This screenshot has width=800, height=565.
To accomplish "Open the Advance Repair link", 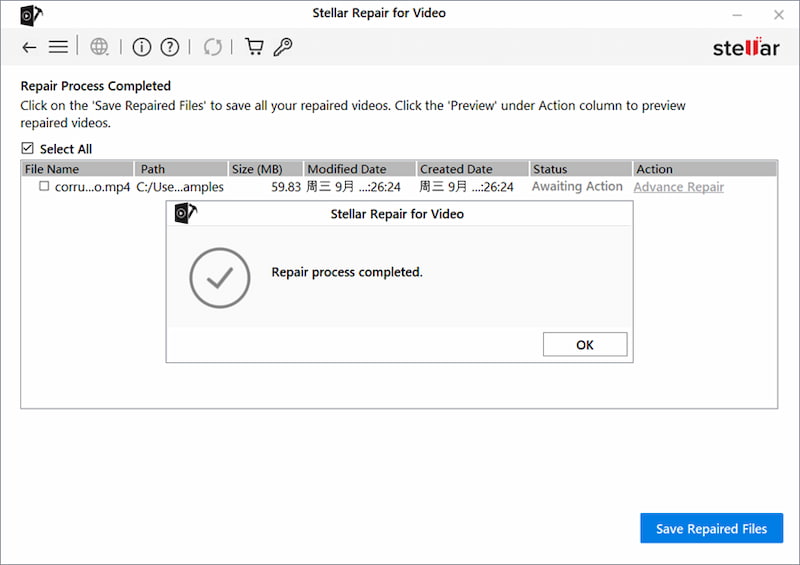I will [679, 187].
